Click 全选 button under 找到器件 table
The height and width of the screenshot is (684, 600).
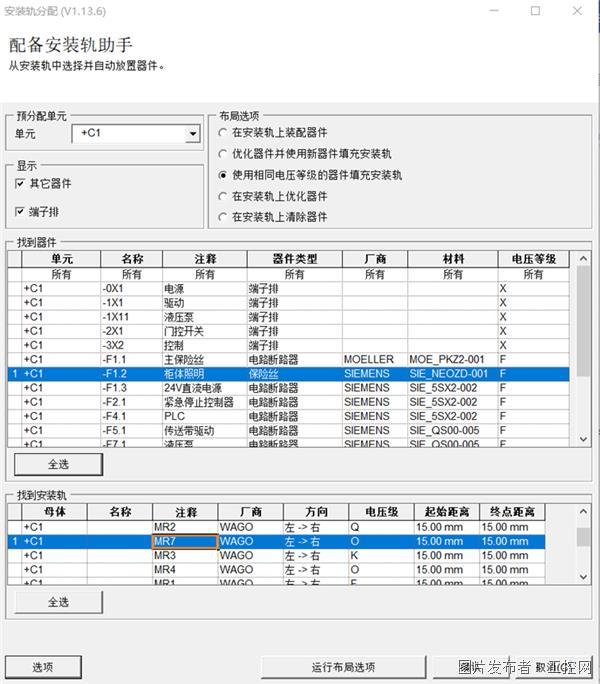pos(58,465)
